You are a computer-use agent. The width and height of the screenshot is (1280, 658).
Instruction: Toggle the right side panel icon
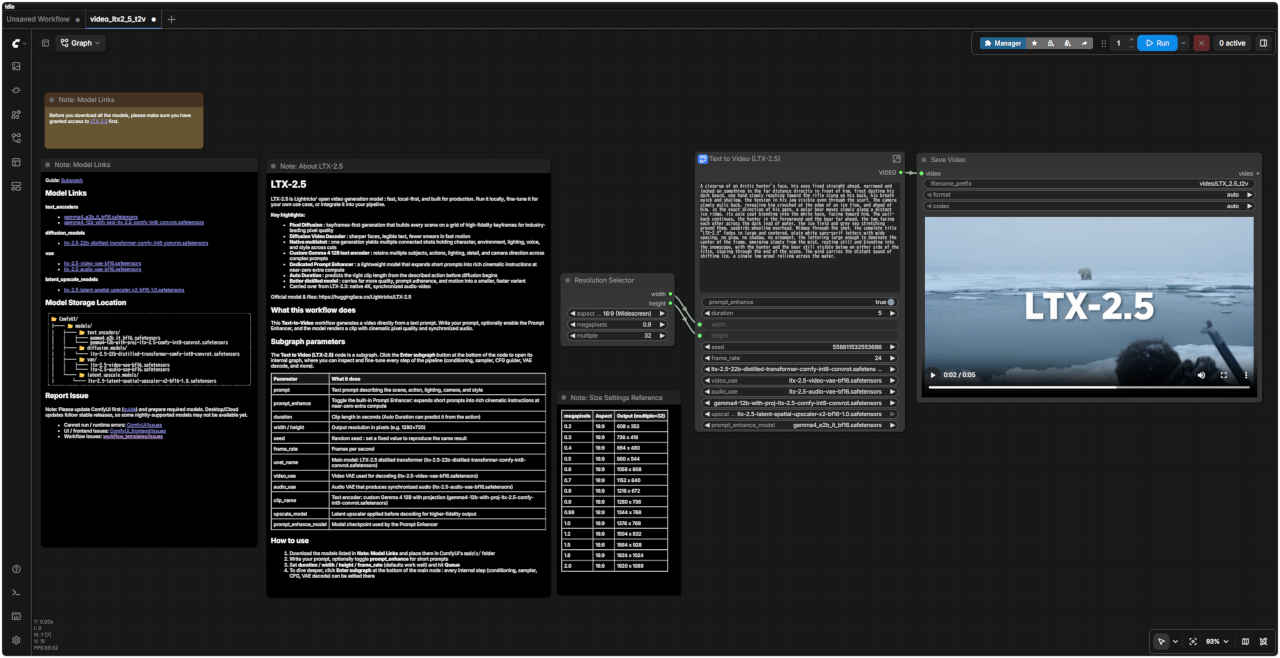pos(1263,43)
